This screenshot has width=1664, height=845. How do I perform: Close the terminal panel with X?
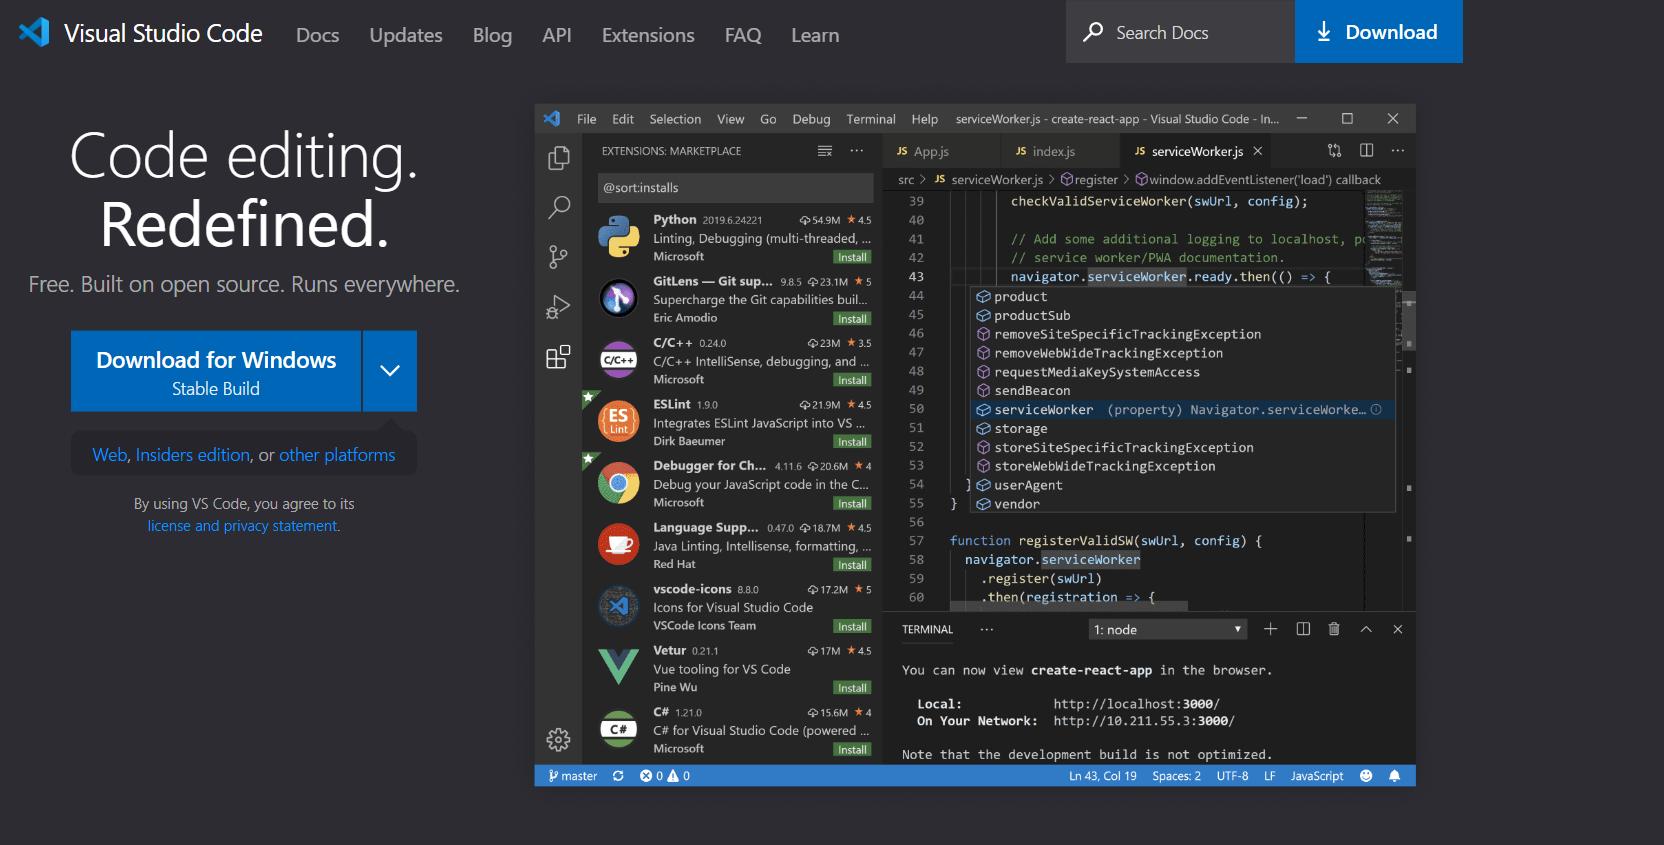(x=1398, y=629)
